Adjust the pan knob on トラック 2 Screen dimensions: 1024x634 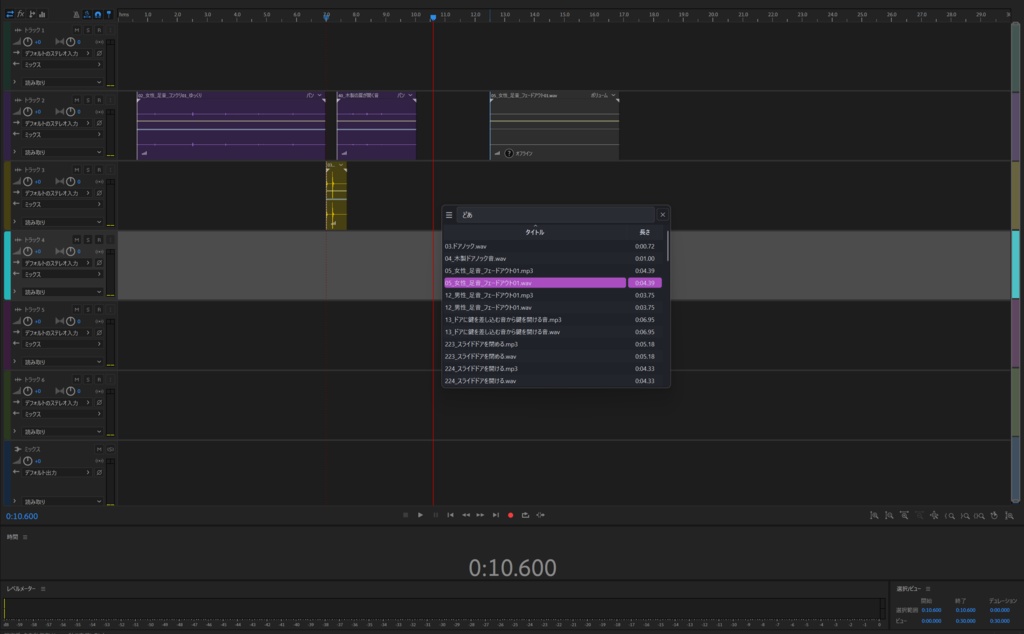point(71,112)
